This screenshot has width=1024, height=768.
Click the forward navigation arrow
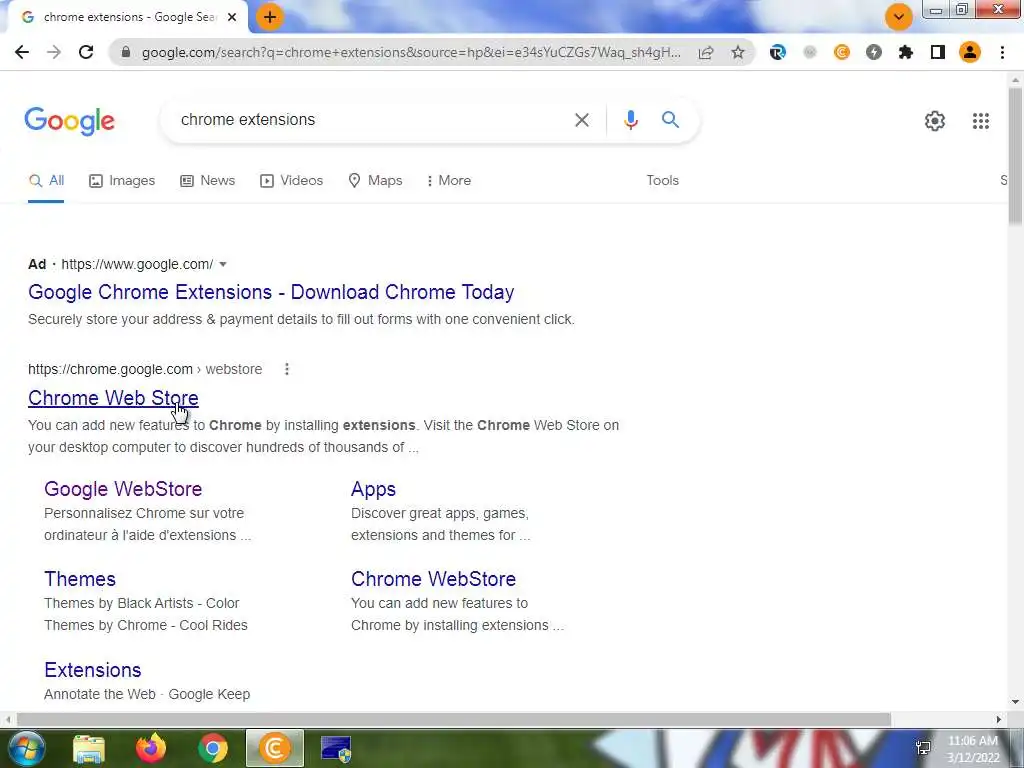tap(54, 52)
